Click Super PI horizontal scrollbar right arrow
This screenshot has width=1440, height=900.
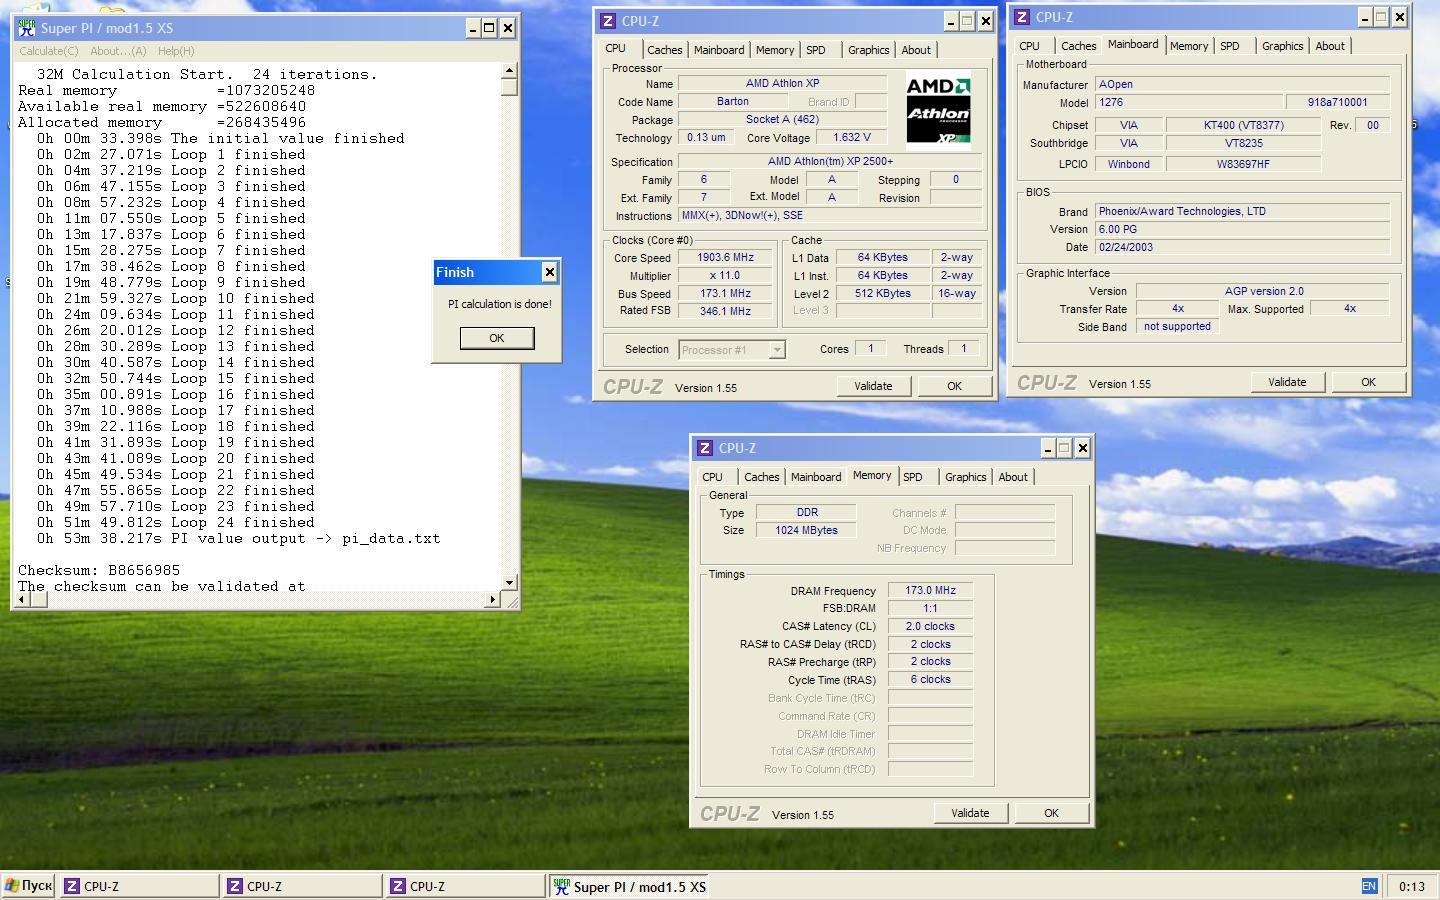click(x=493, y=599)
